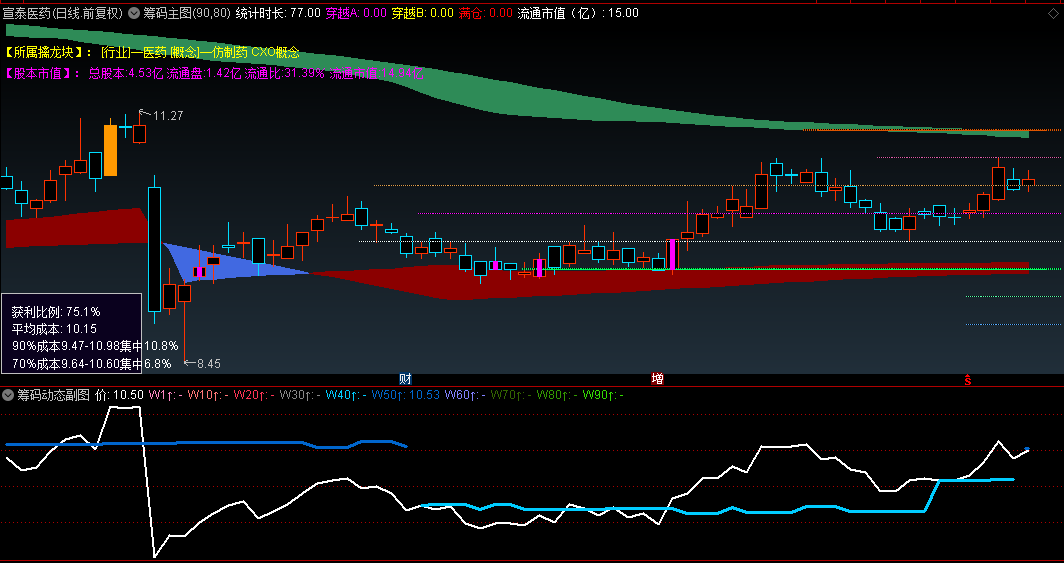Click the blue 财 event marker
Screen dimensions: 1064x563
(x=405, y=379)
